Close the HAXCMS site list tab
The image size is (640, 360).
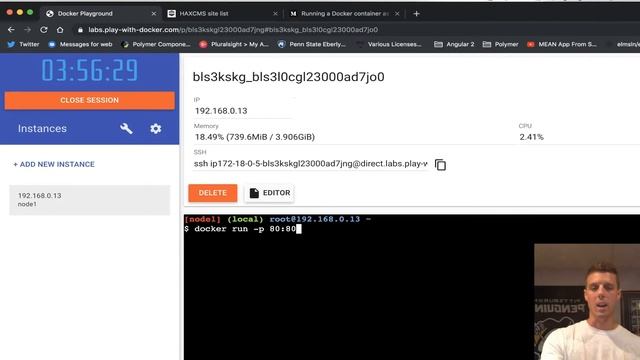pos(275,13)
